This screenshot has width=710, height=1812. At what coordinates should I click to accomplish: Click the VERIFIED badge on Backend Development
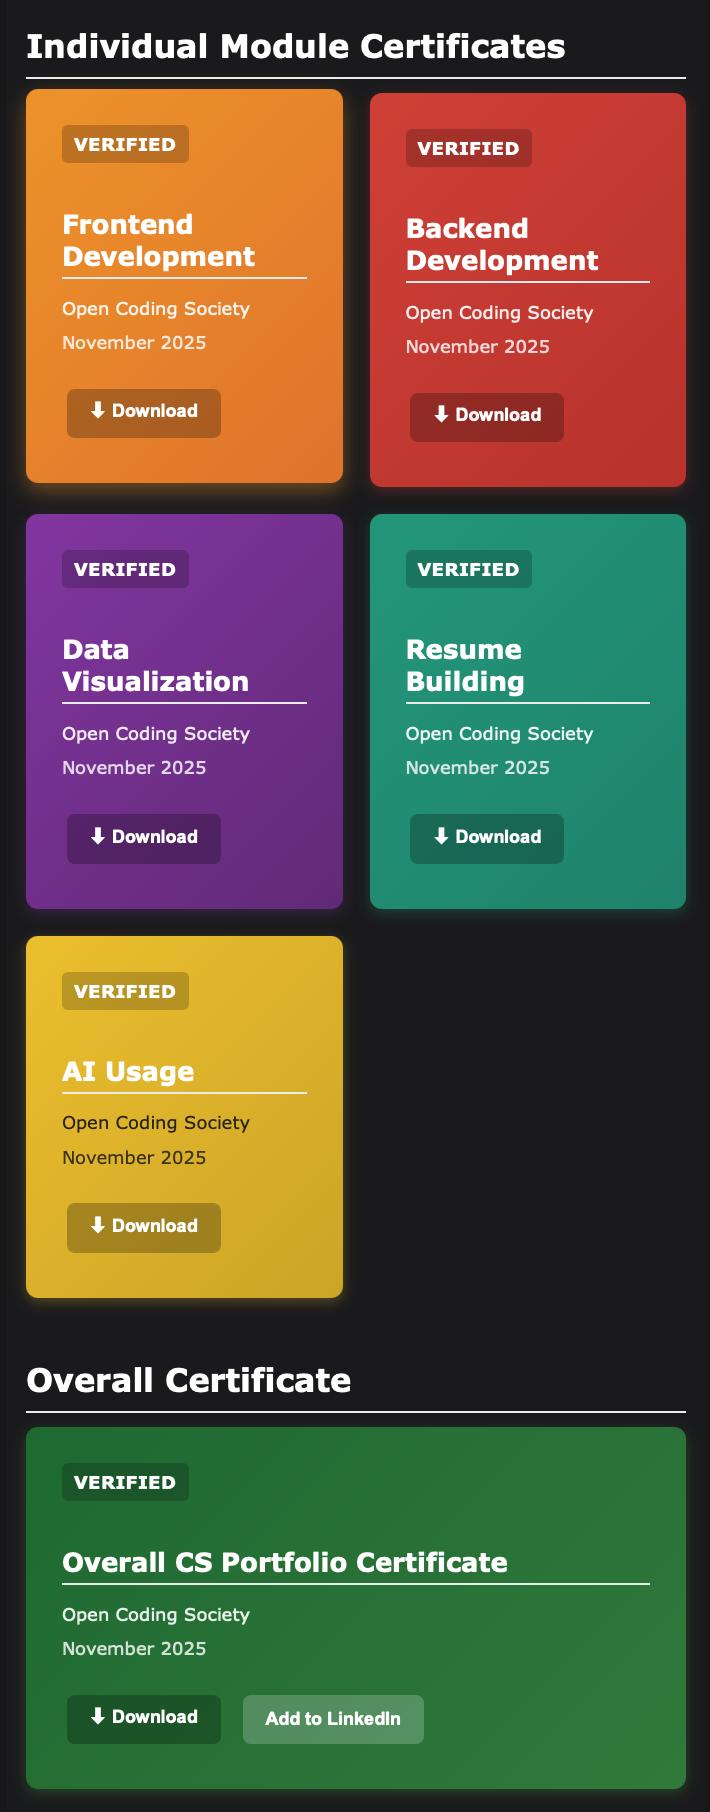[468, 147]
